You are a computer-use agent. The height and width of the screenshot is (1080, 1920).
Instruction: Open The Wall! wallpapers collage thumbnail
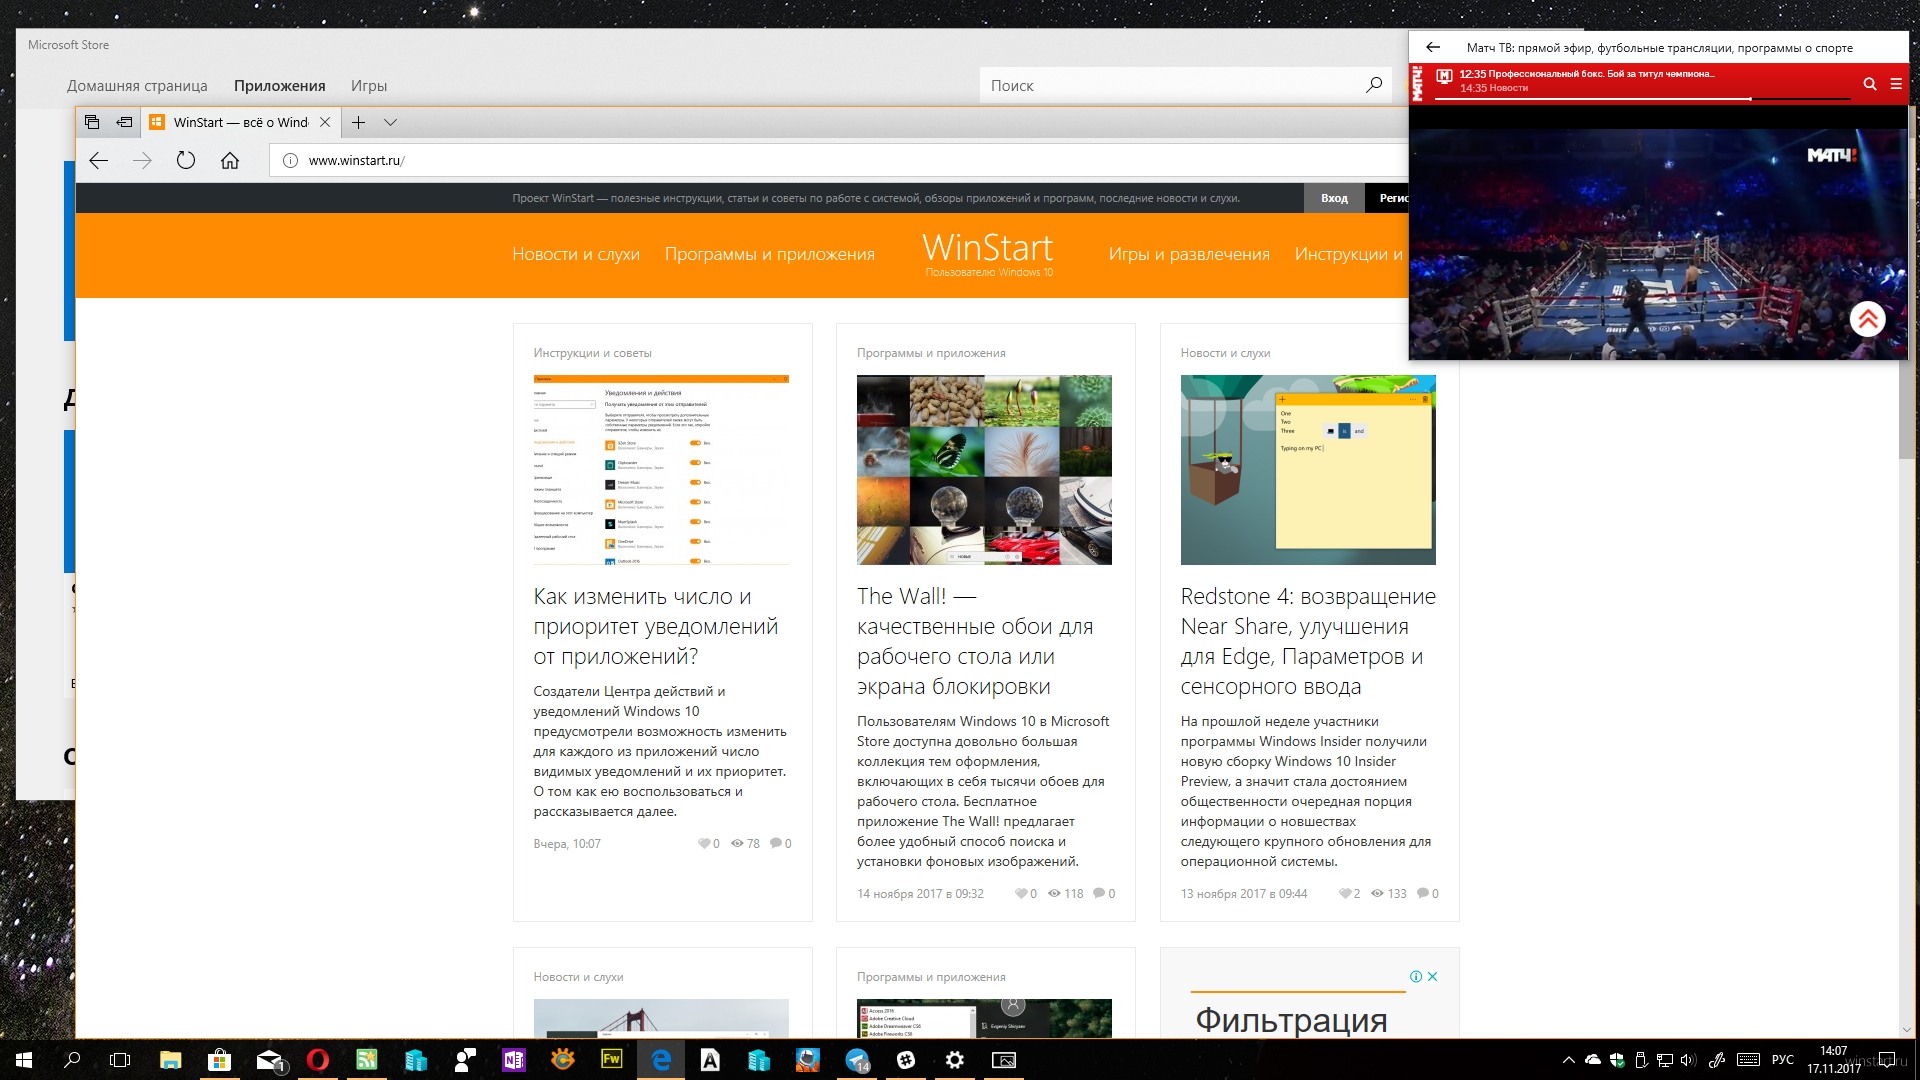click(x=984, y=470)
